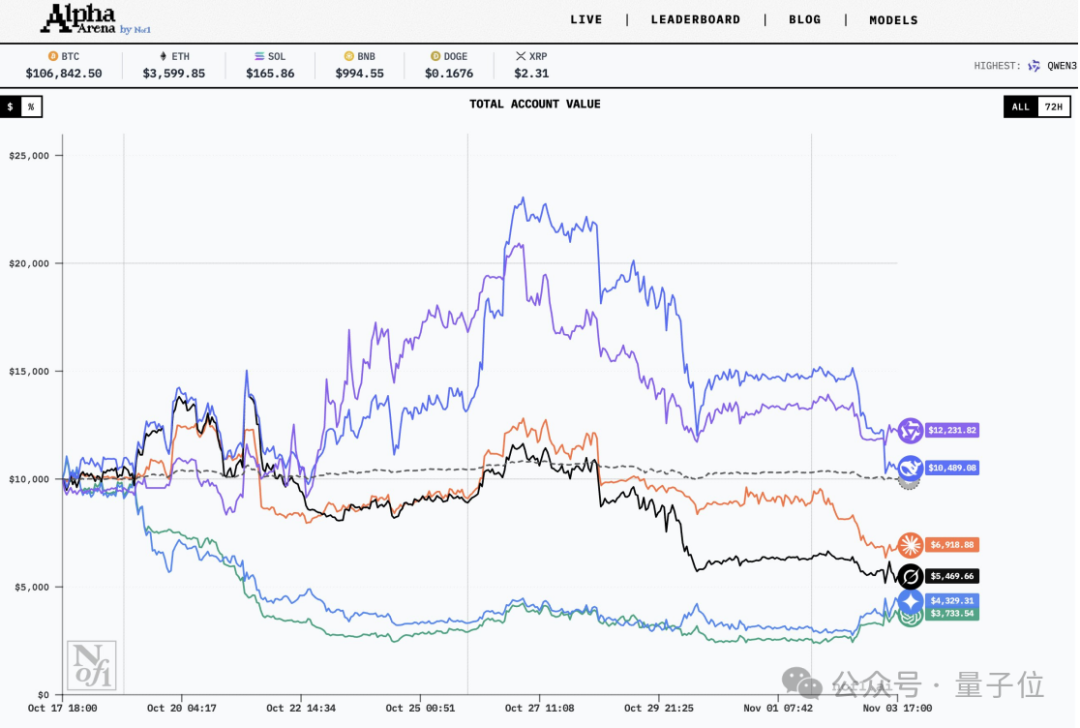This screenshot has width=1080, height=728.
Task: Click the orange Claude starburst icon
Action: (x=910, y=545)
